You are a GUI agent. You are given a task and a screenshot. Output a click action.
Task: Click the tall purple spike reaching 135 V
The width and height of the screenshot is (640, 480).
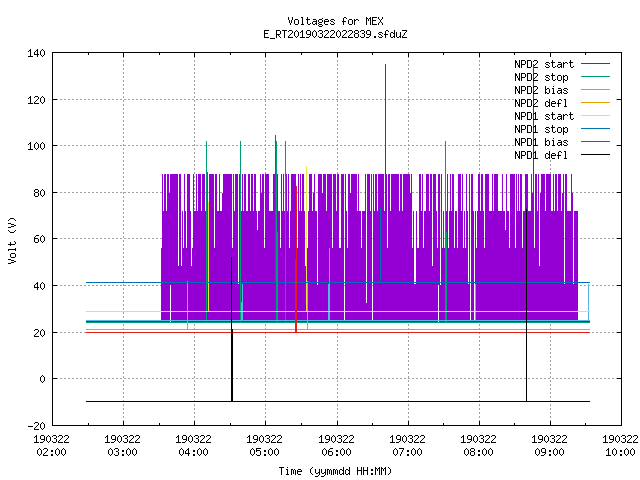(x=385, y=118)
